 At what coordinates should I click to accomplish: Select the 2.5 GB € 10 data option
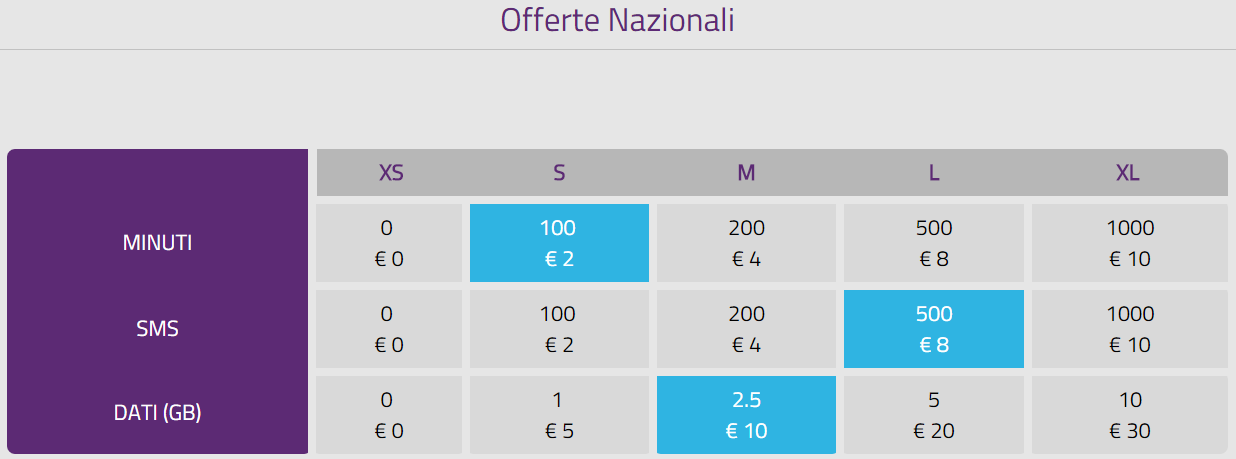746,415
